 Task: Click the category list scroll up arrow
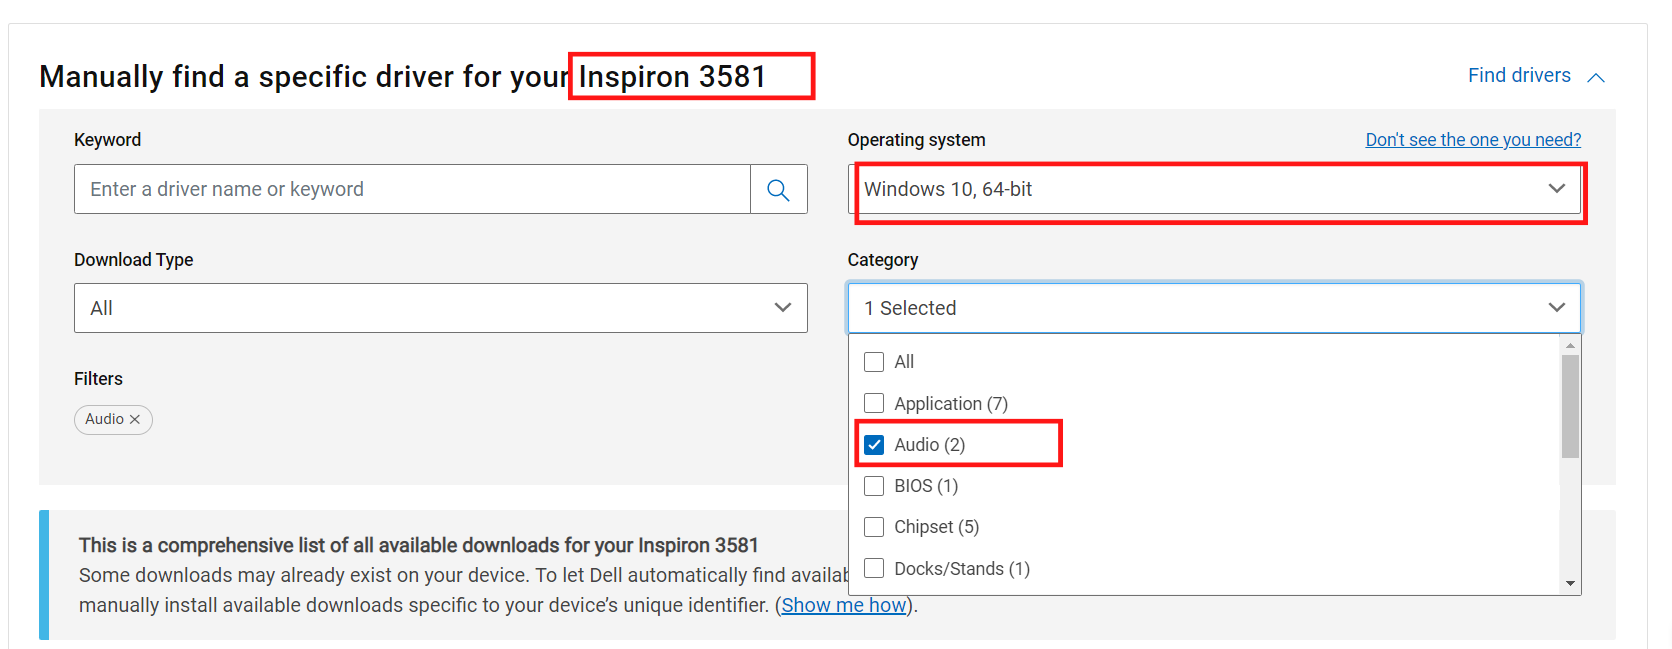coord(1570,345)
